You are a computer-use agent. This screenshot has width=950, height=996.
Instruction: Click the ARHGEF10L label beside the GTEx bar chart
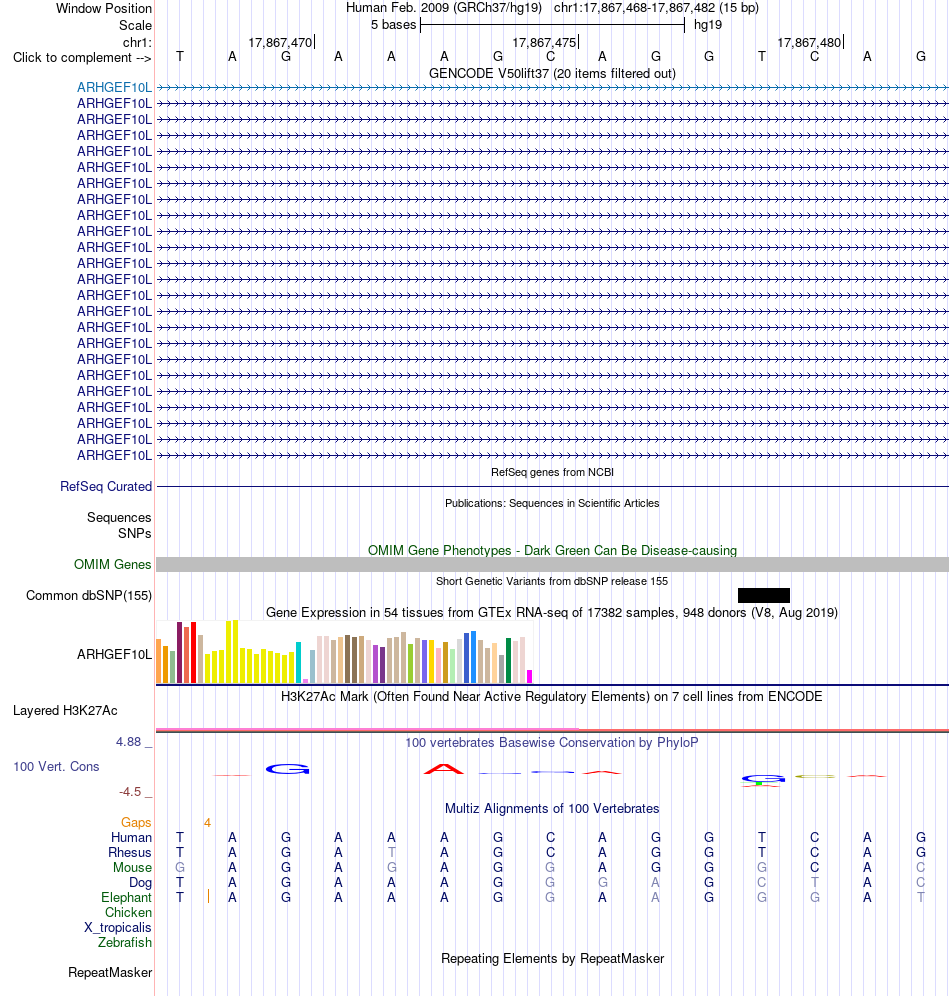pyautogui.click(x=114, y=654)
